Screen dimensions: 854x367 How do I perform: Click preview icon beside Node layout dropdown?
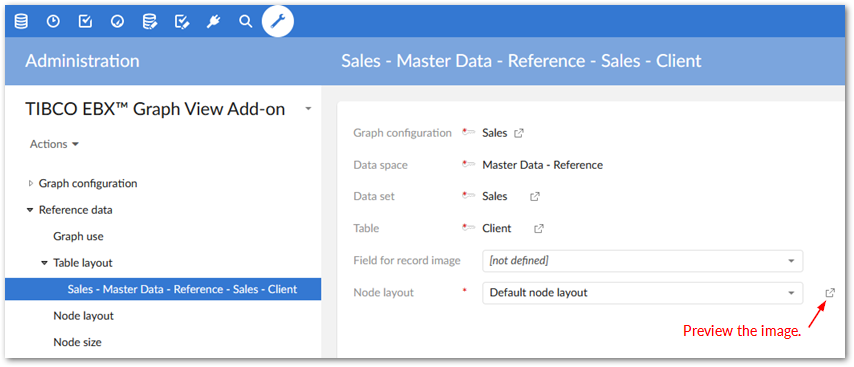click(x=829, y=293)
